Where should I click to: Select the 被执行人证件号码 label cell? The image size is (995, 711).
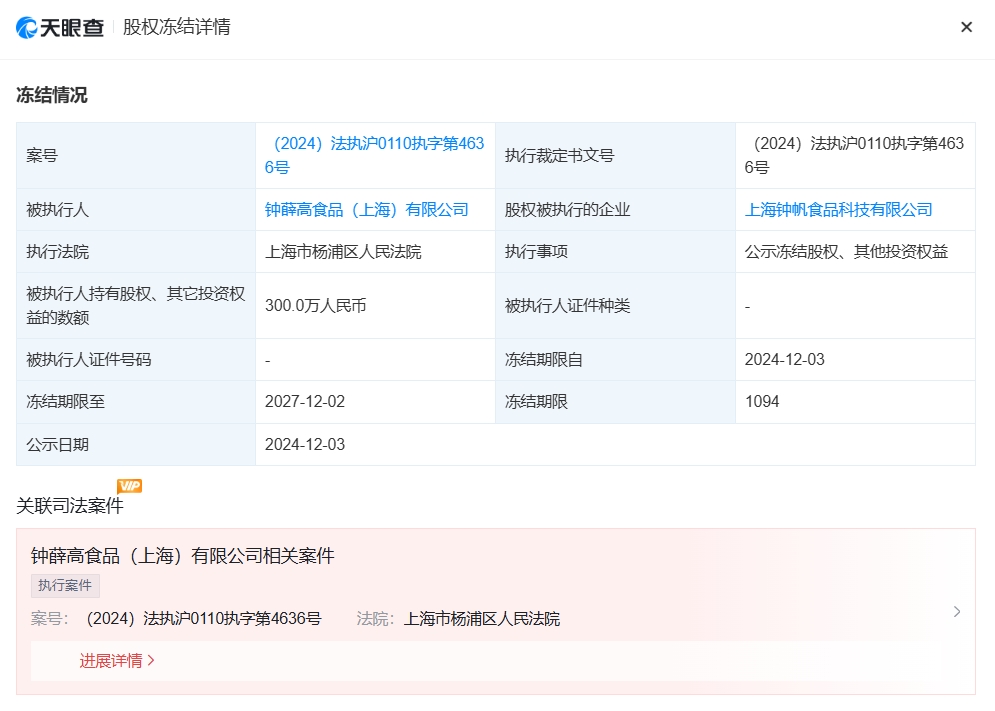tap(136, 360)
